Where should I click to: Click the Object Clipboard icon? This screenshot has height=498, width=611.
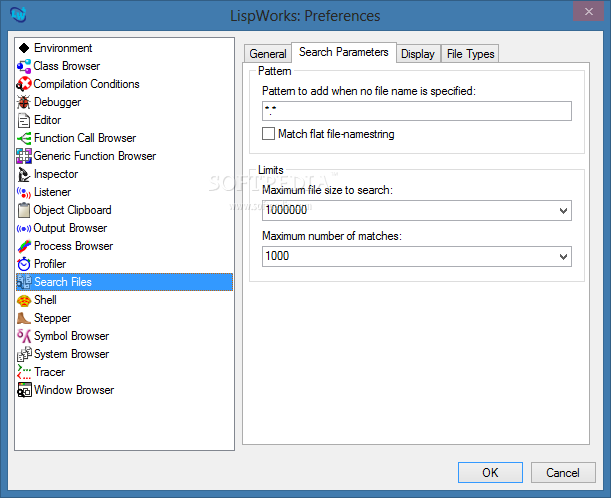pos(24,210)
